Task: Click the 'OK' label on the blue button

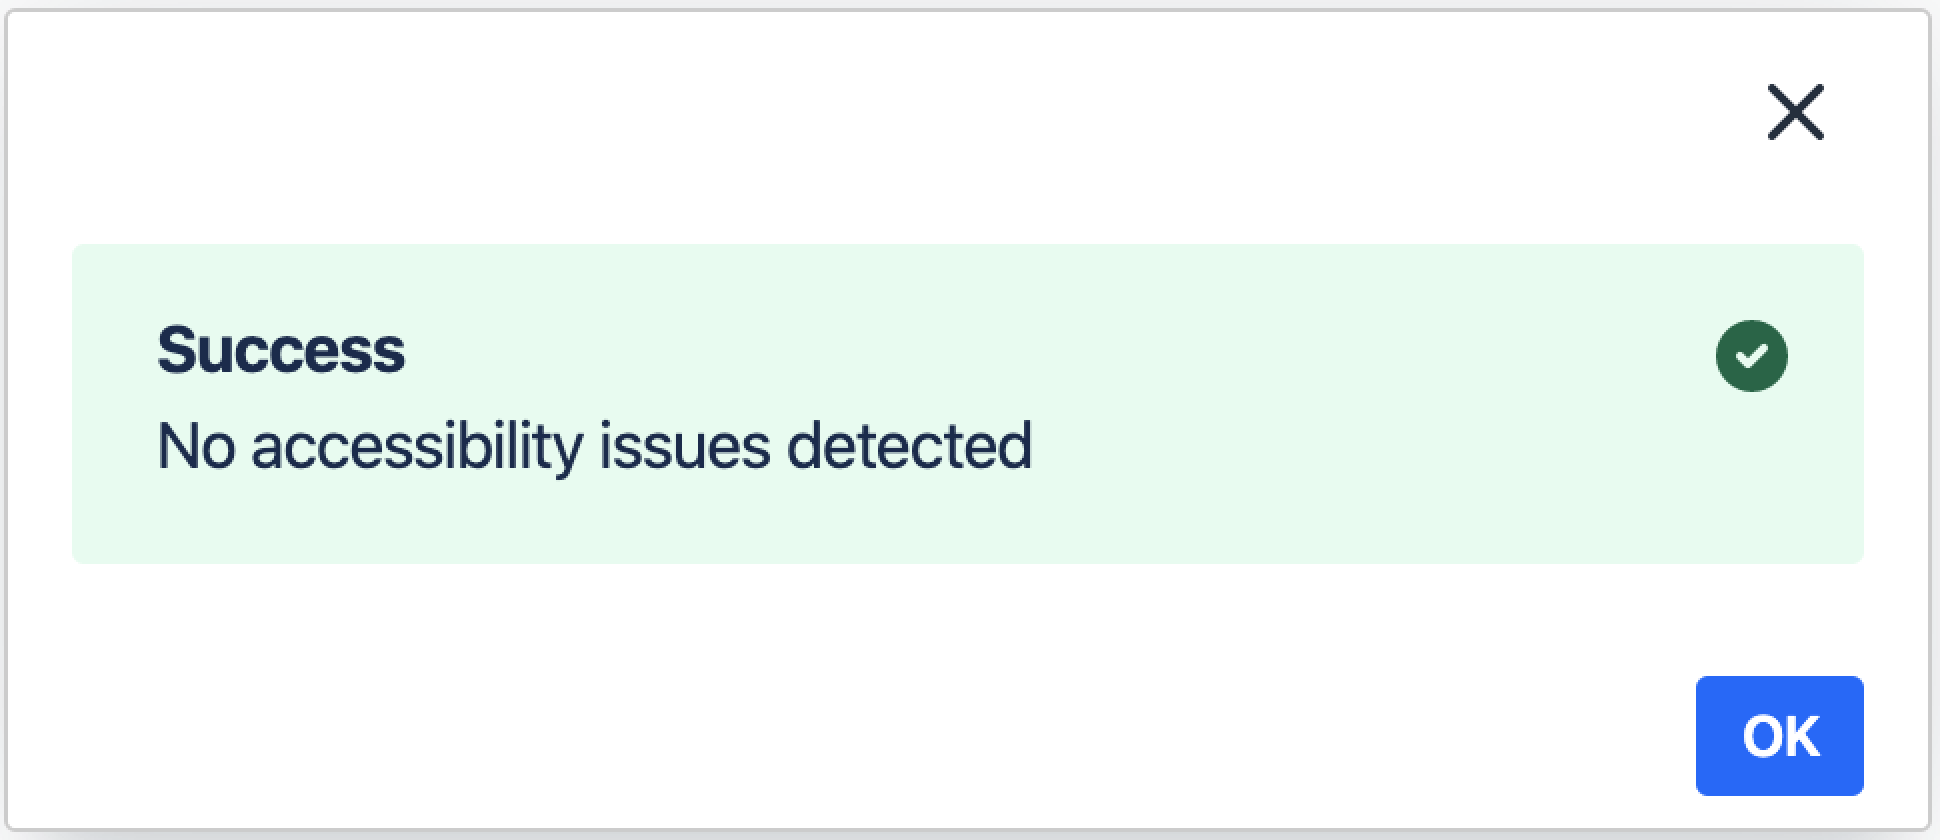Action: pos(1780,737)
